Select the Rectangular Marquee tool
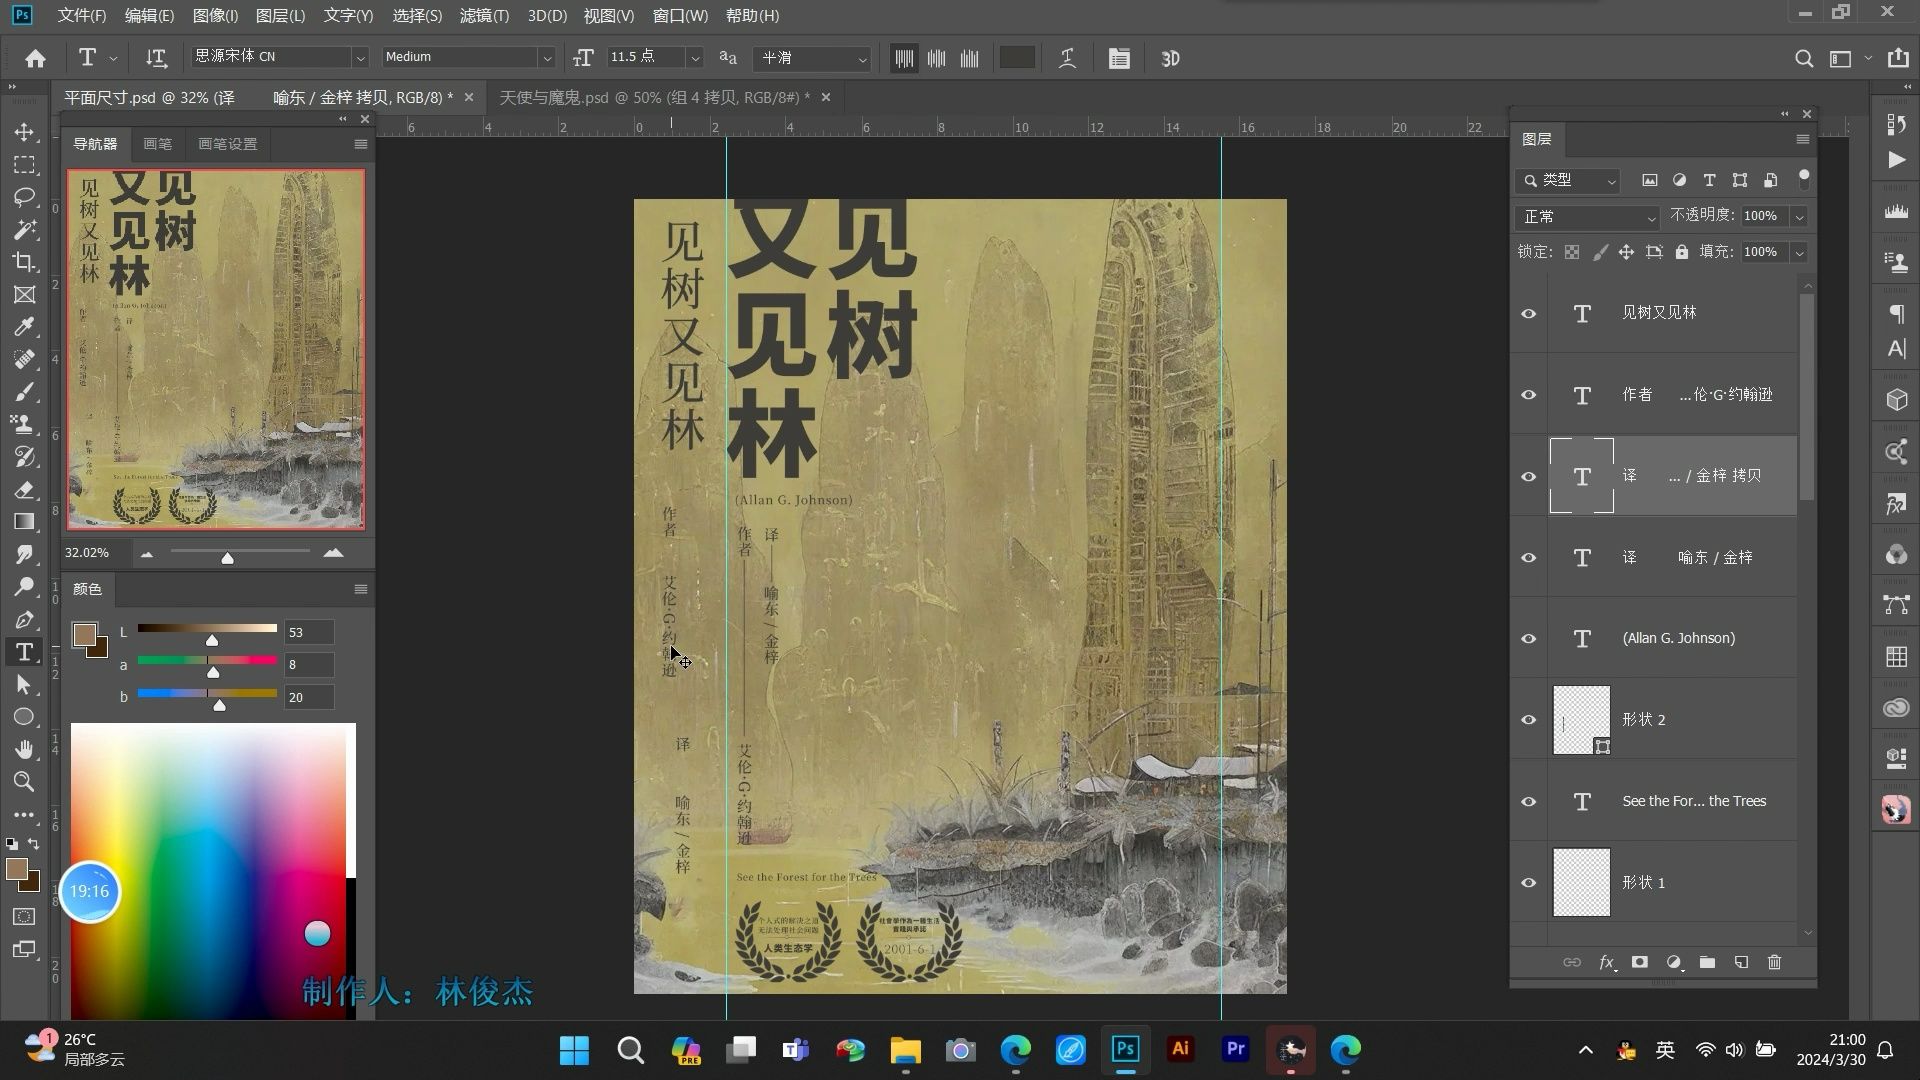 (x=24, y=165)
